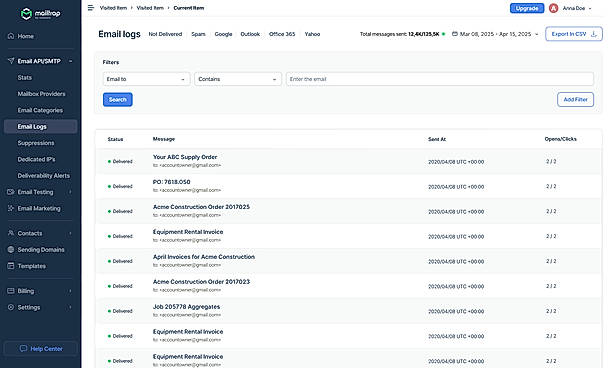Click Total messages sent counter

pyautogui.click(x=402, y=34)
